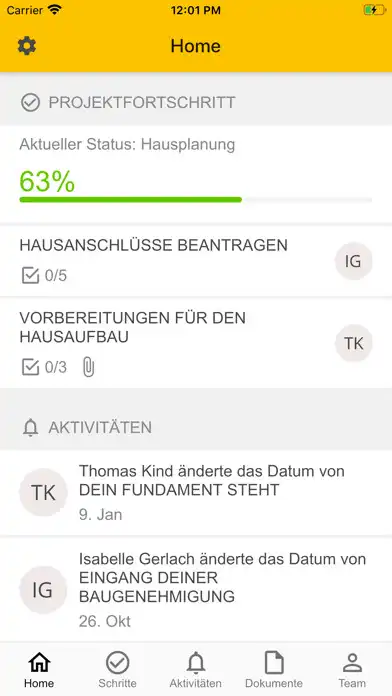
Task: Select the Home tab
Action: 39,669
